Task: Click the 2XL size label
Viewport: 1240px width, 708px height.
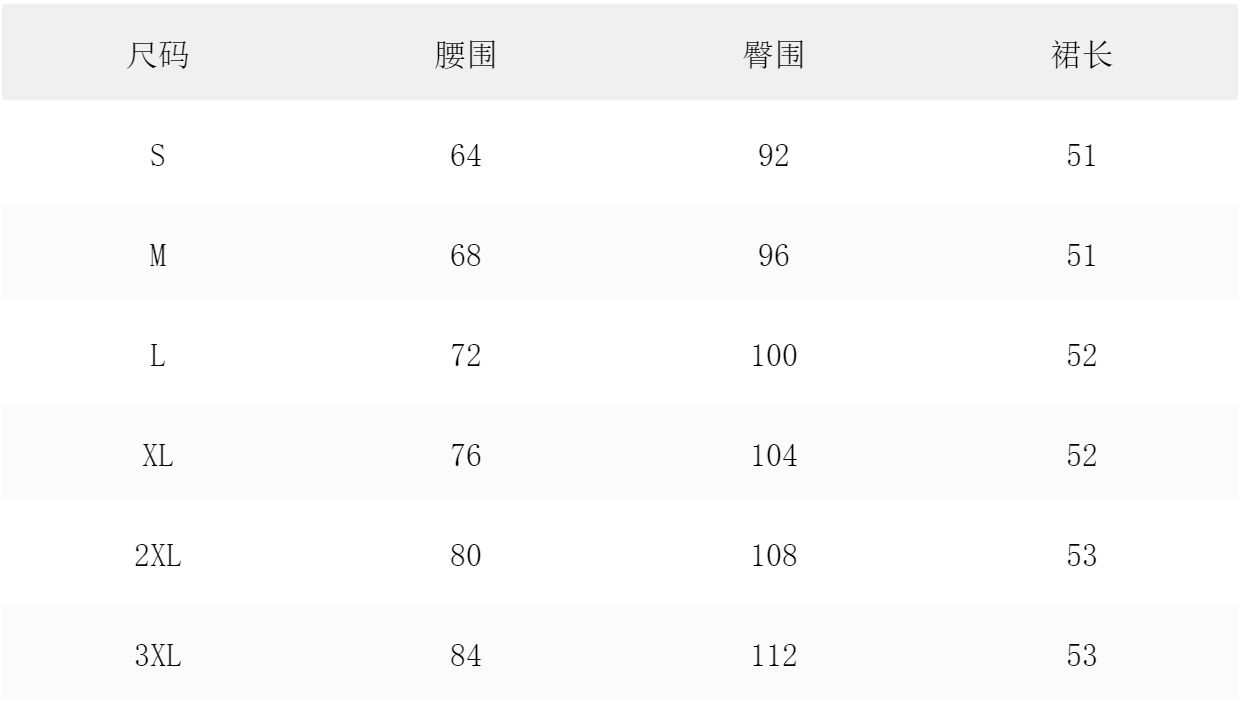Action: click(x=157, y=557)
